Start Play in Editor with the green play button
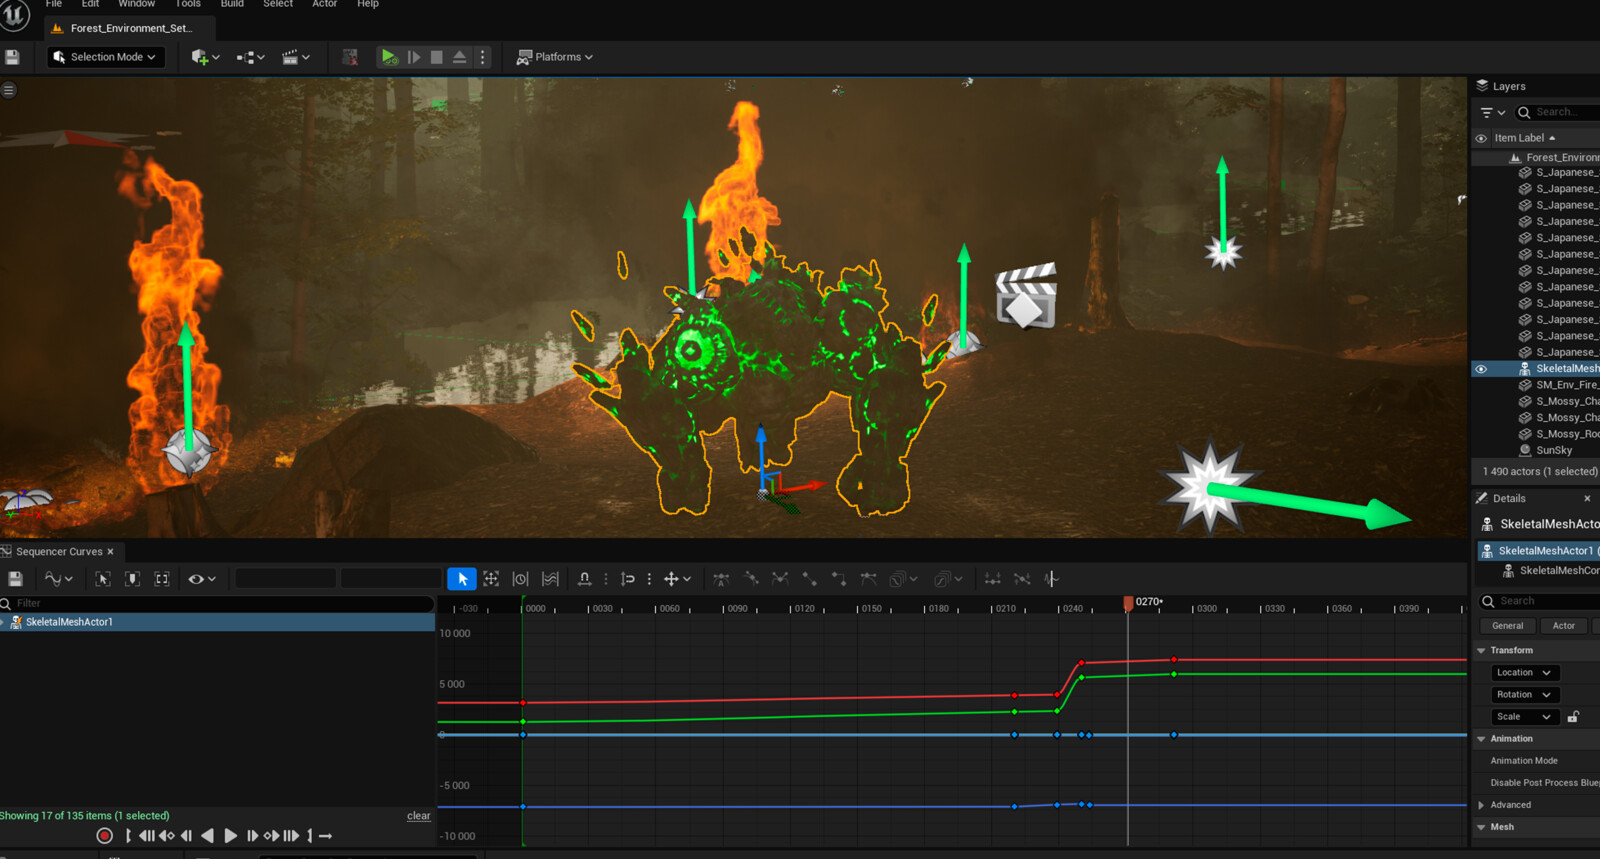Screen dimensions: 1600x859 [x=389, y=57]
